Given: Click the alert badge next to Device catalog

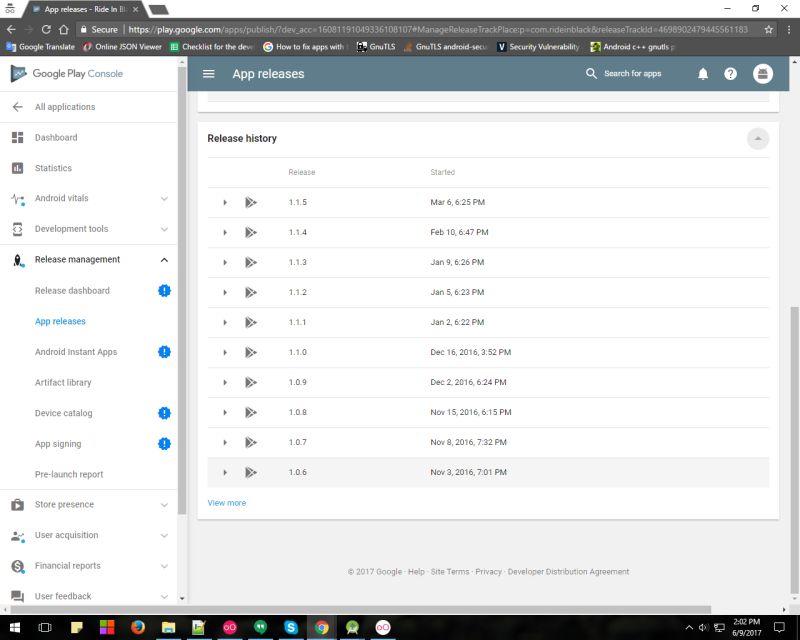Looking at the screenshot, I should click(x=164, y=413).
